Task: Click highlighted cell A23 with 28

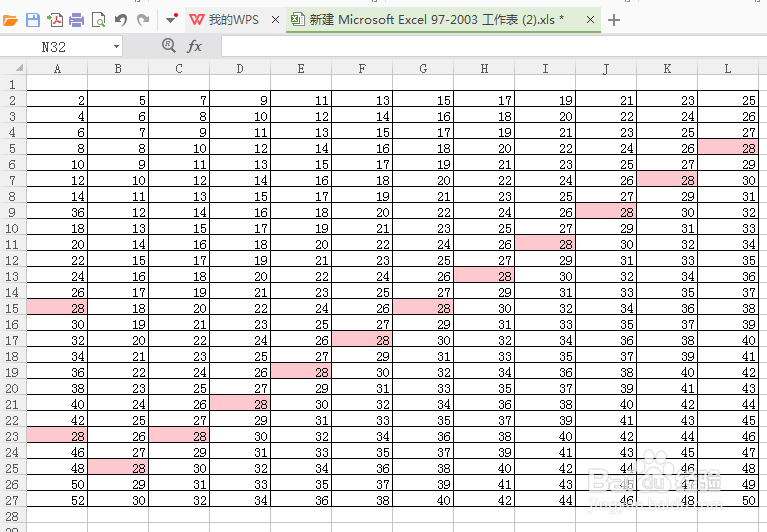Action: (57, 436)
